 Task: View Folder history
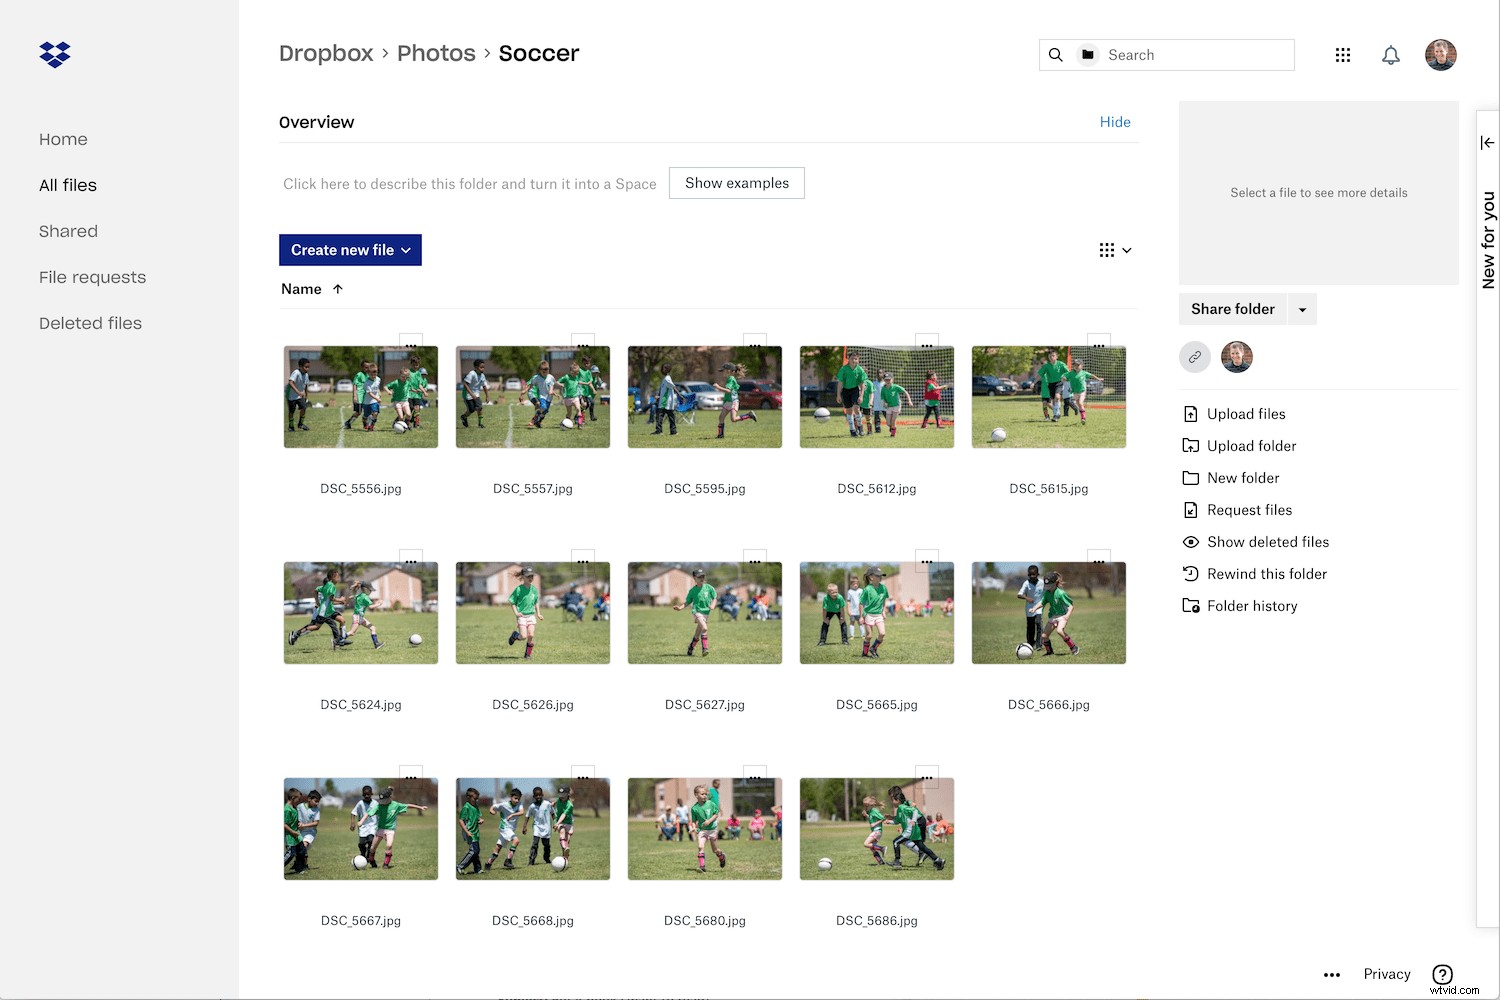(x=1191, y=605)
